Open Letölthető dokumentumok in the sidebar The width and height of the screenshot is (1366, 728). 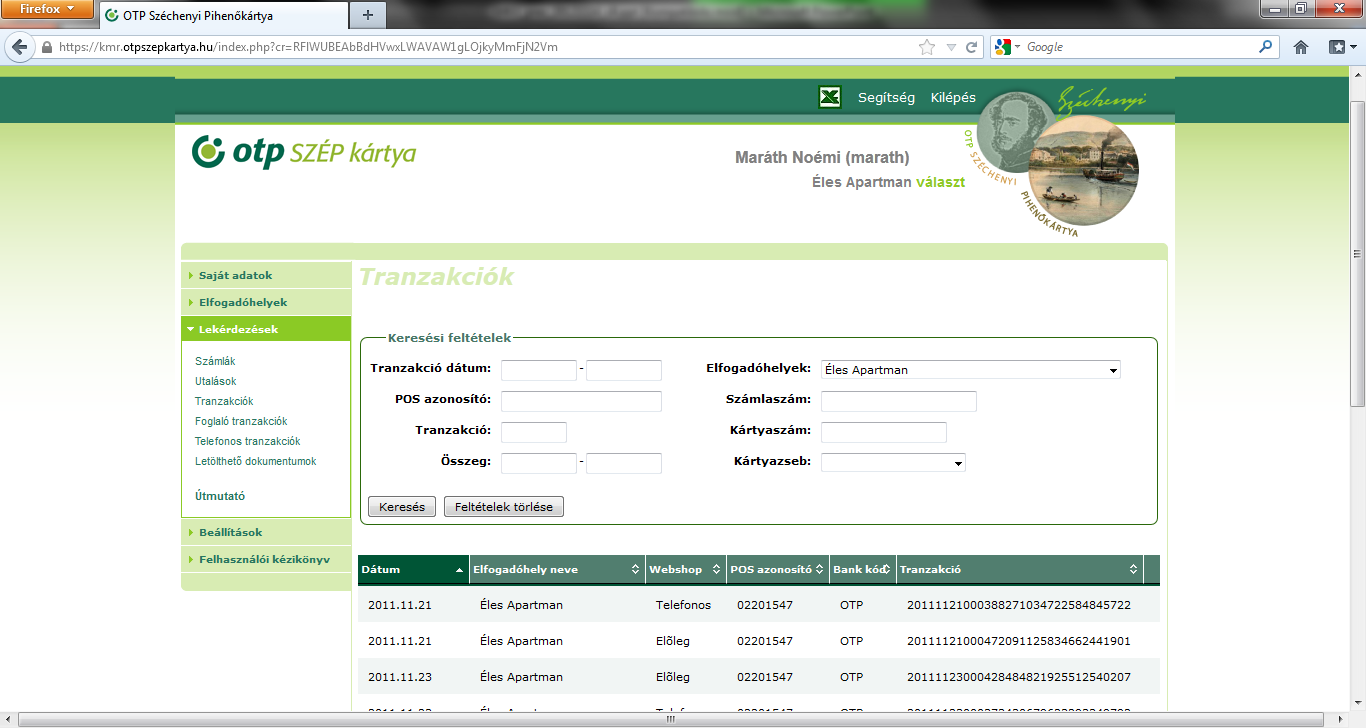click(x=256, y=461)
